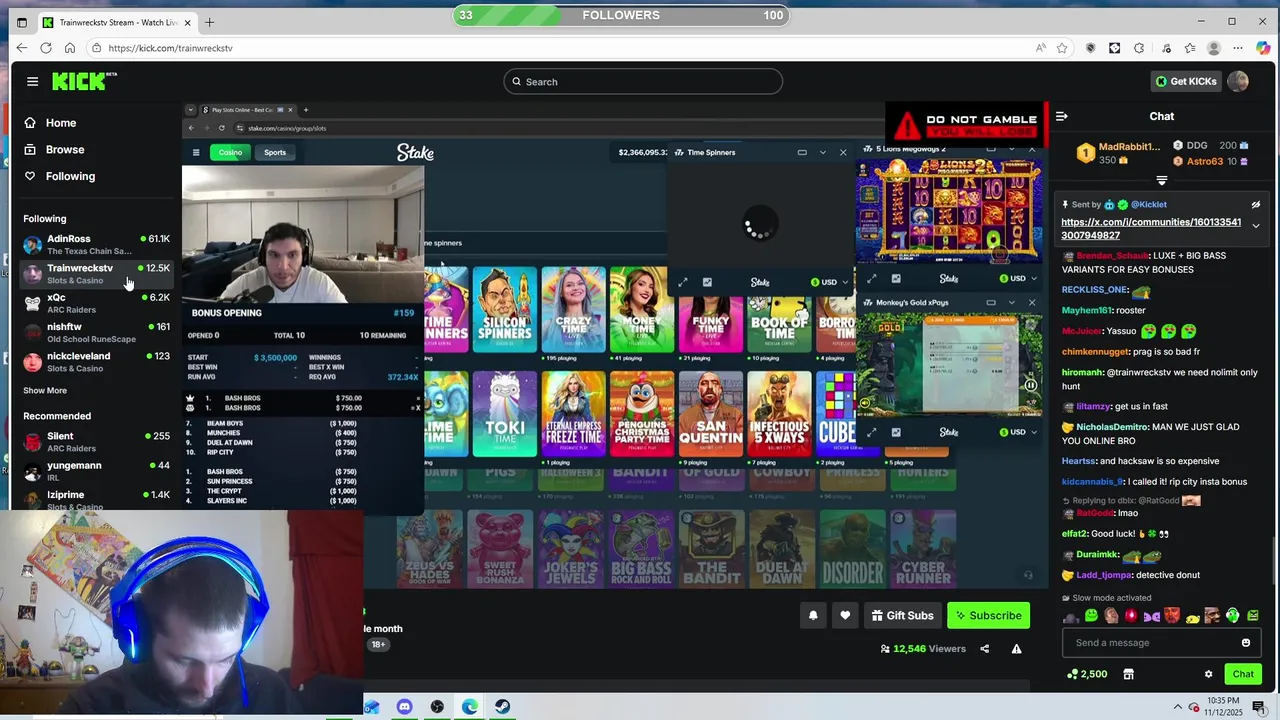Open browser extensions puzzle icon

[x=1139, y=48]
